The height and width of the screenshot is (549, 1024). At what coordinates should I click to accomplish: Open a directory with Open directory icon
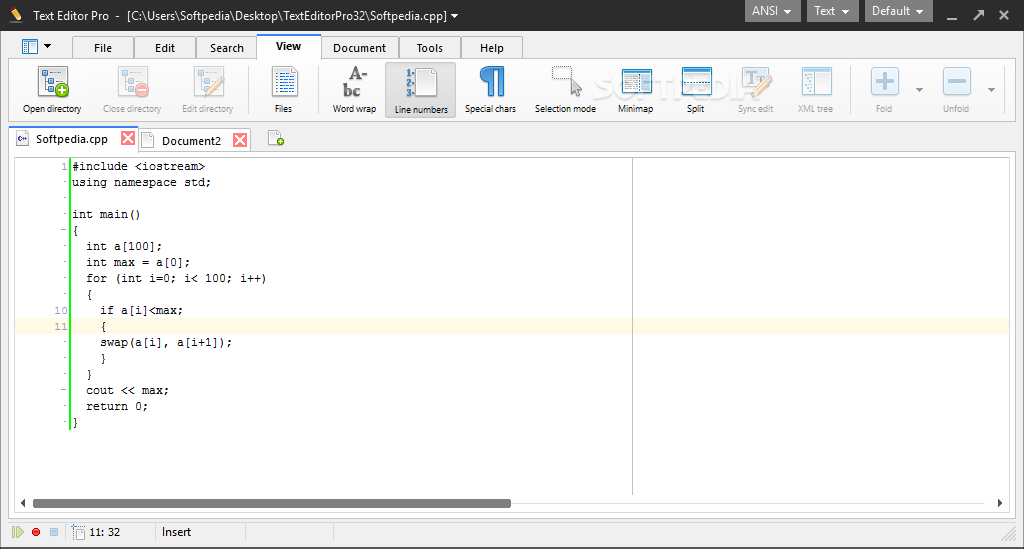(52, 89)
